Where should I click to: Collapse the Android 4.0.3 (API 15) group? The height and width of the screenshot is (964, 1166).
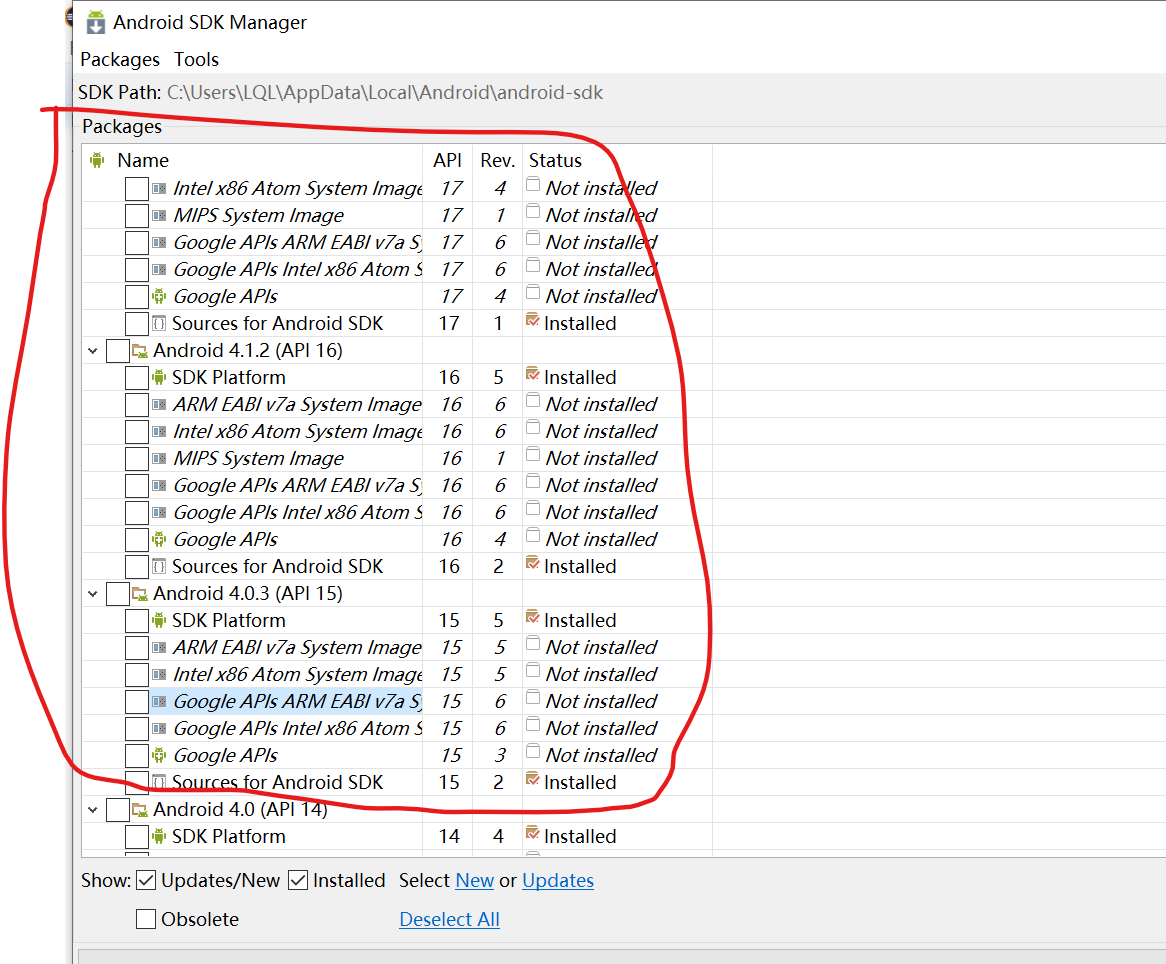tap(93, 594)
